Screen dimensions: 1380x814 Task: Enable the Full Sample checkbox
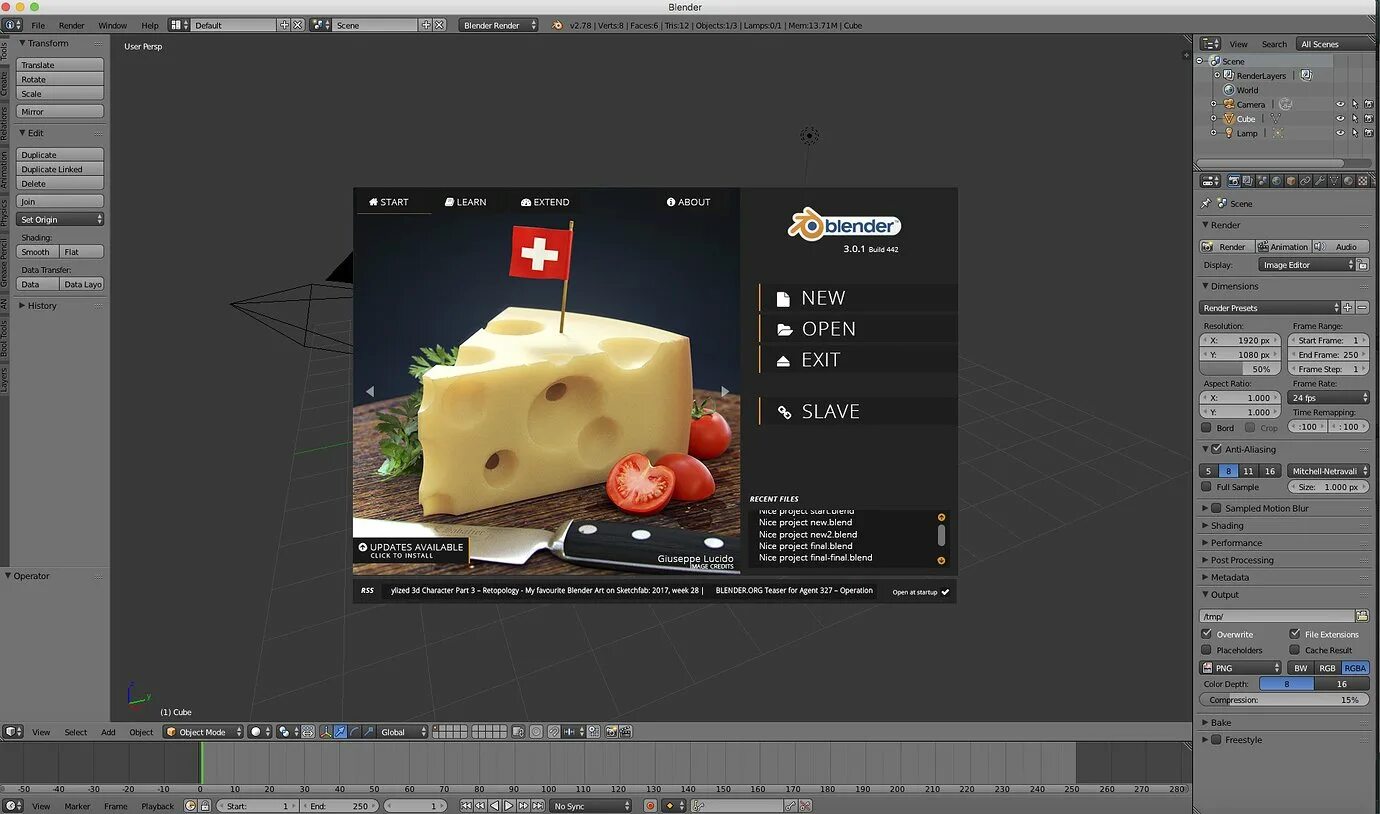coord(1206,487)
